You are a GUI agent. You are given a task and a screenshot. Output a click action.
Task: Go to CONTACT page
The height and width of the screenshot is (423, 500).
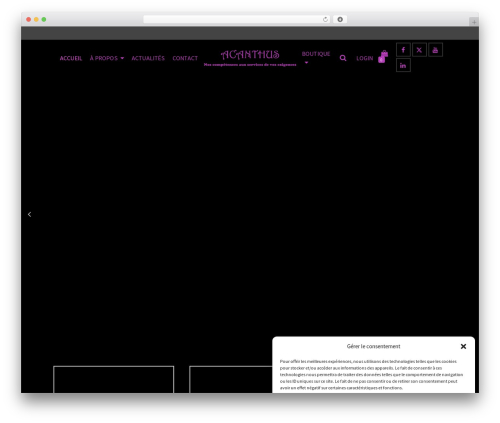[x=185, y=58]
